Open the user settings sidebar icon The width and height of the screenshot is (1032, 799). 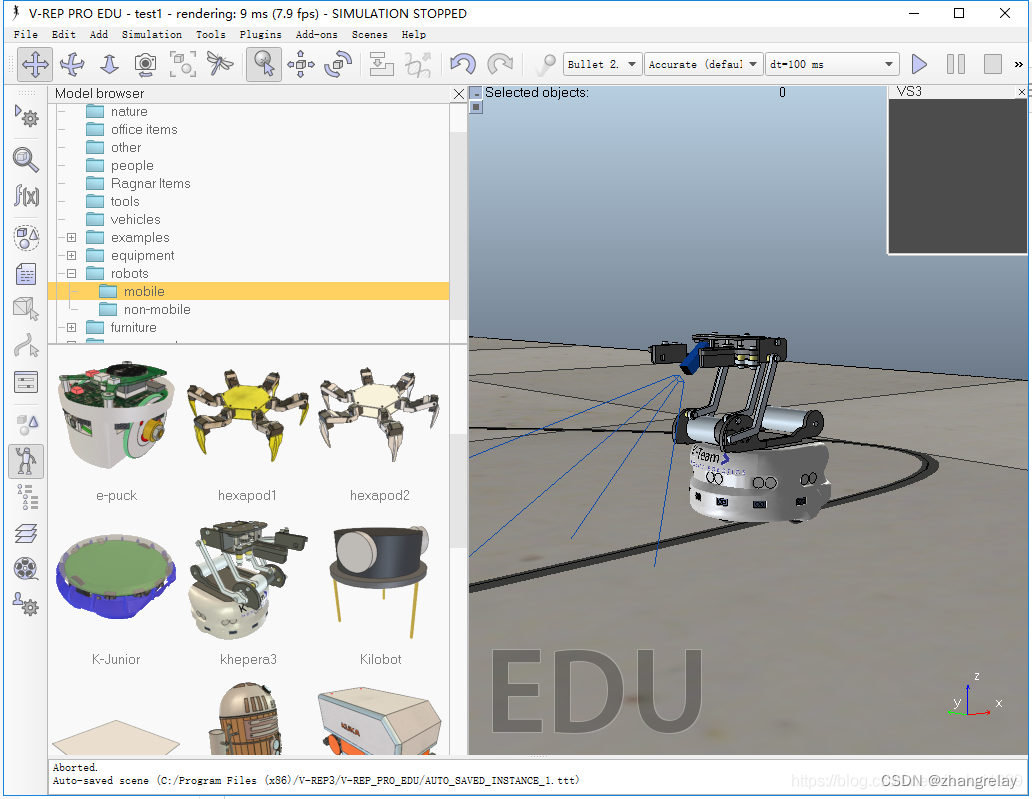tap(26, 603)
